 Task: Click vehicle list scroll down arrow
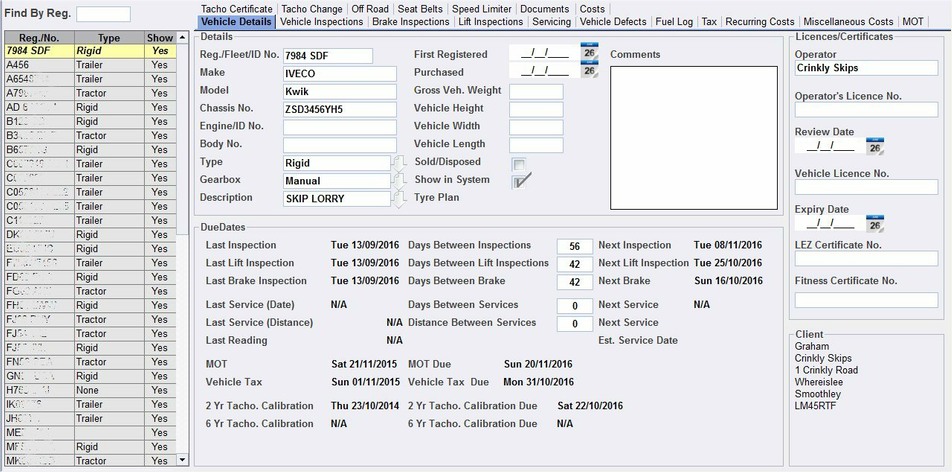point(182,460)
